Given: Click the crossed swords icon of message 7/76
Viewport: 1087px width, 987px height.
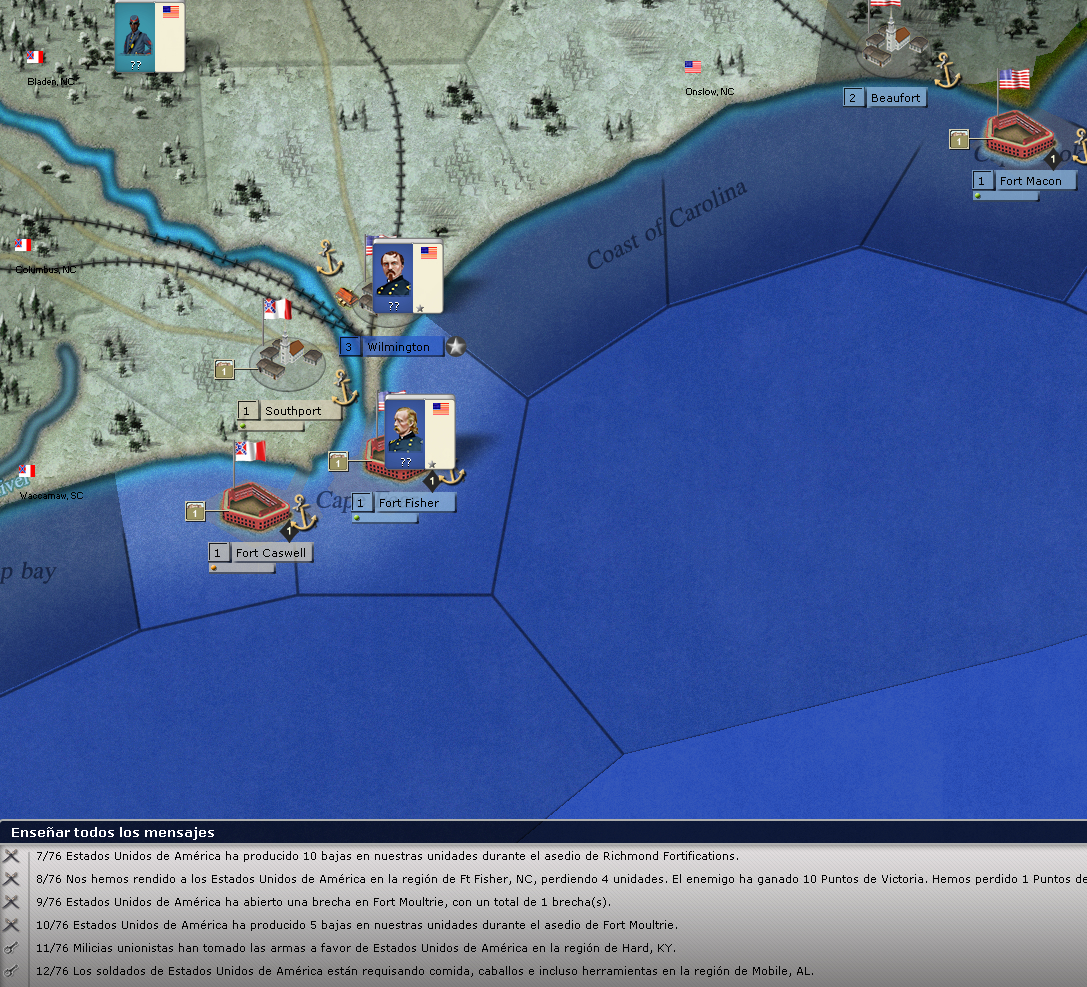Looking at the screenshot, I should point(11,856).
